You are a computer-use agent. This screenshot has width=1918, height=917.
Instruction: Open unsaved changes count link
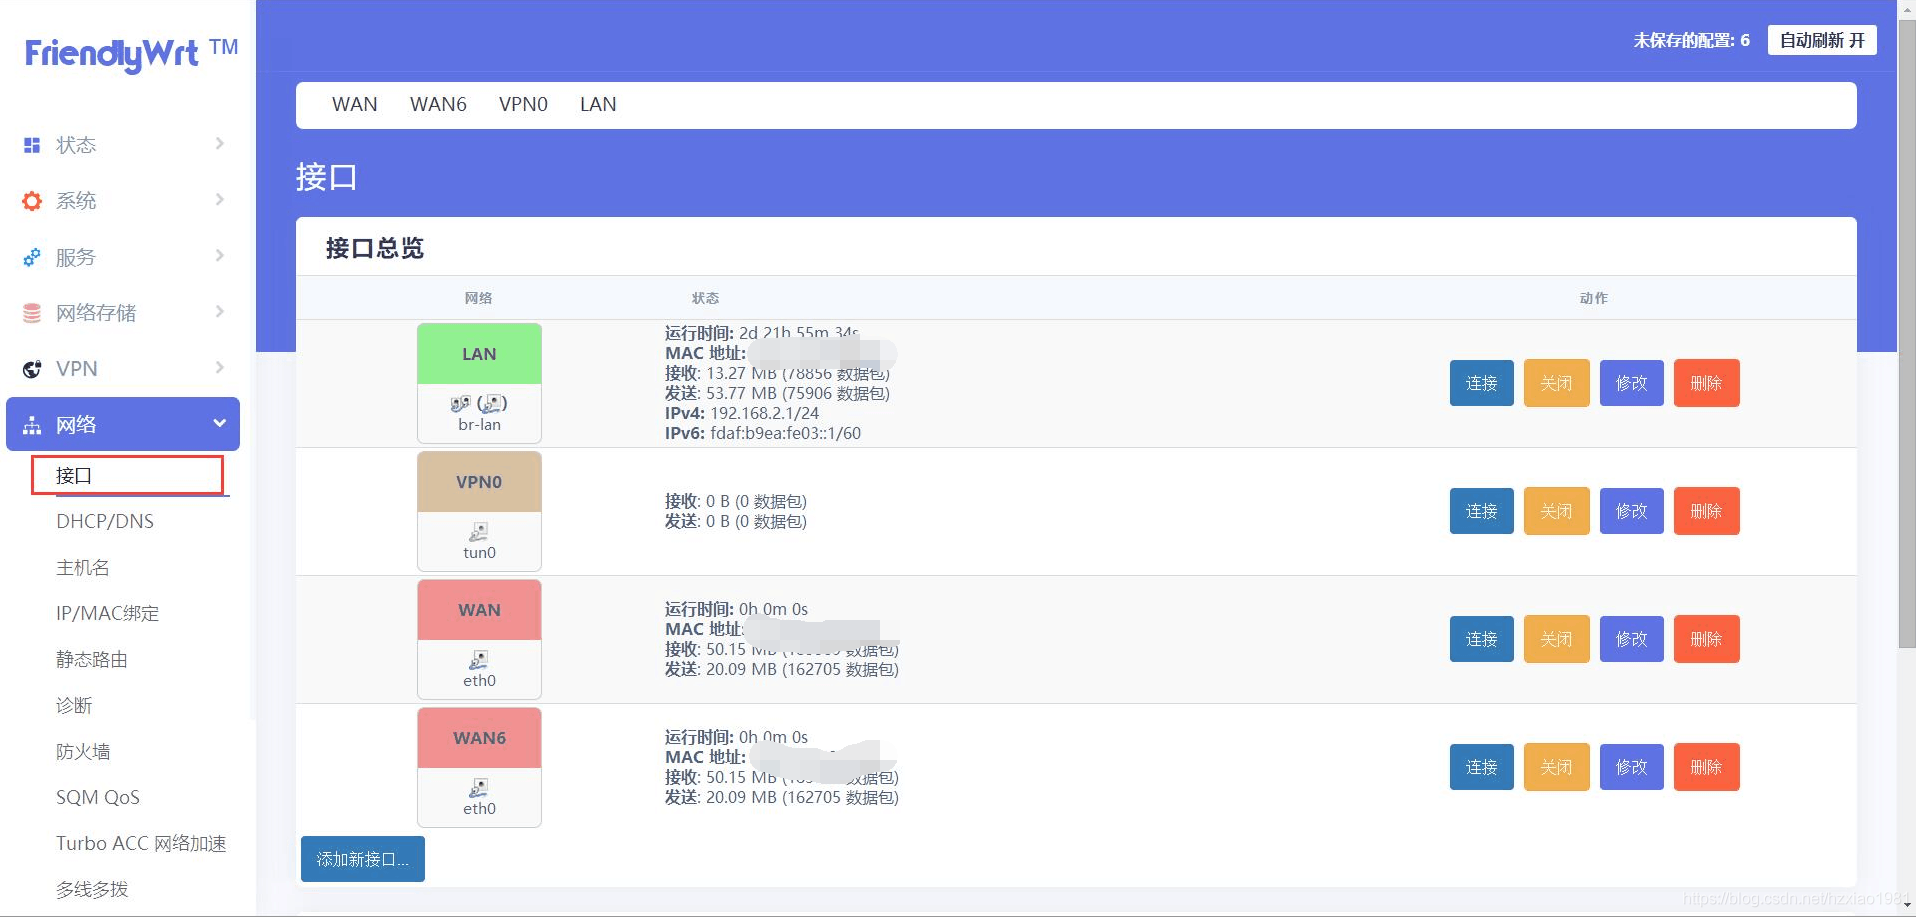coord(1691,40)
